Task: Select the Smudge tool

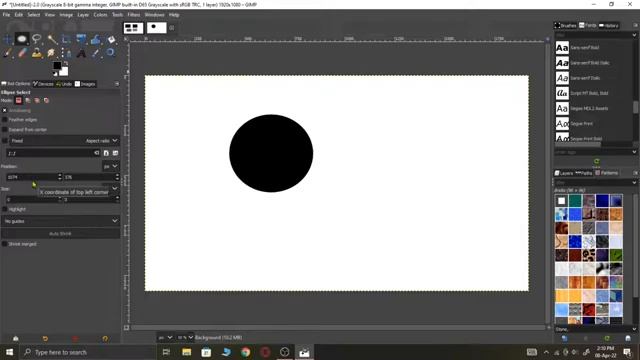Action: tap(52, 53)
